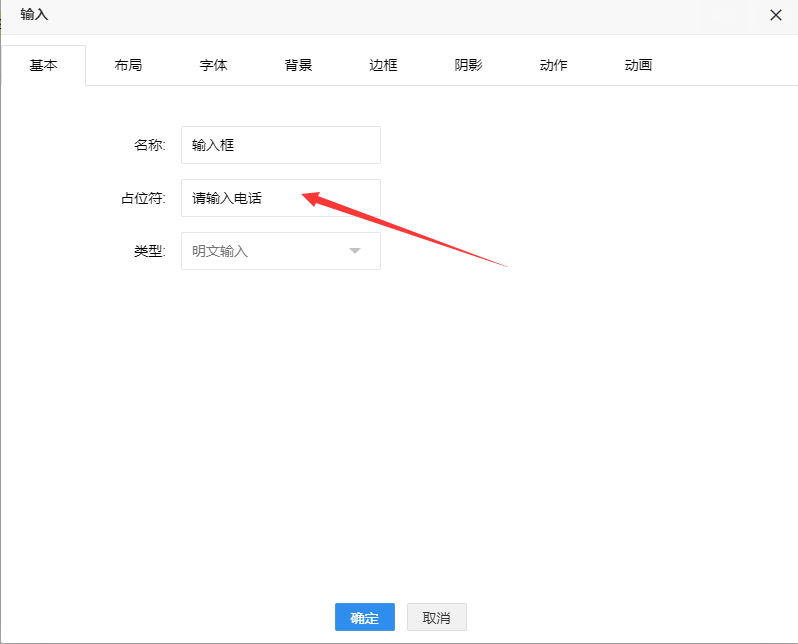
Task: Go to the 背景 tab
Action: (x=298, y=65)
